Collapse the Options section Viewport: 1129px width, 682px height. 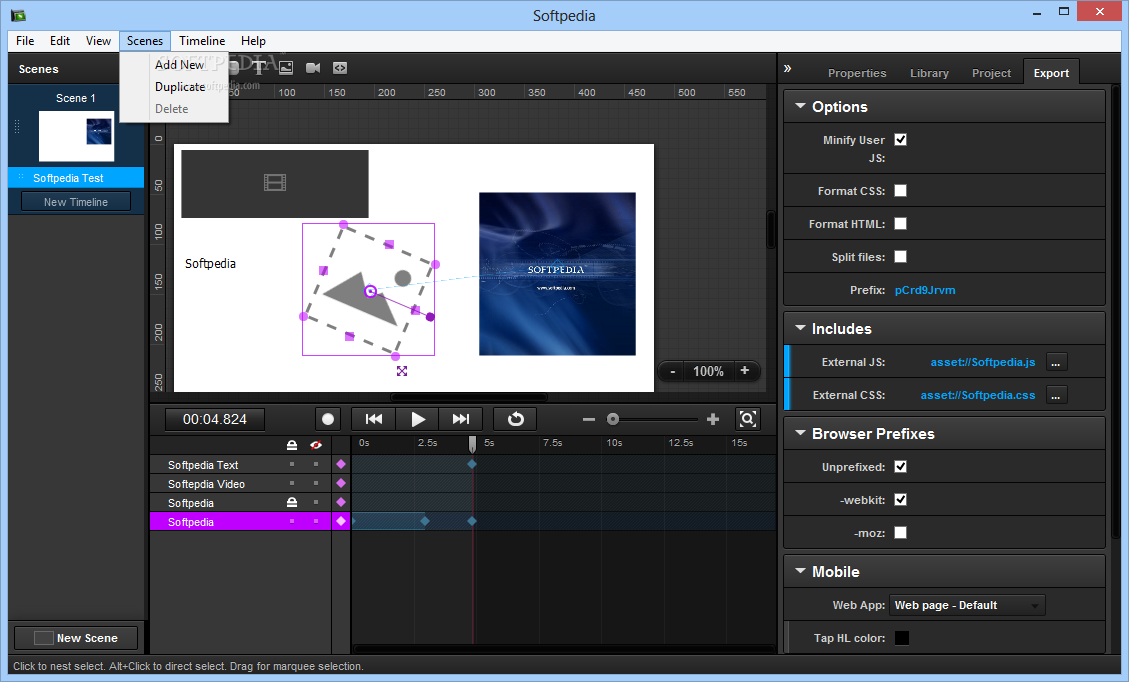800,106
